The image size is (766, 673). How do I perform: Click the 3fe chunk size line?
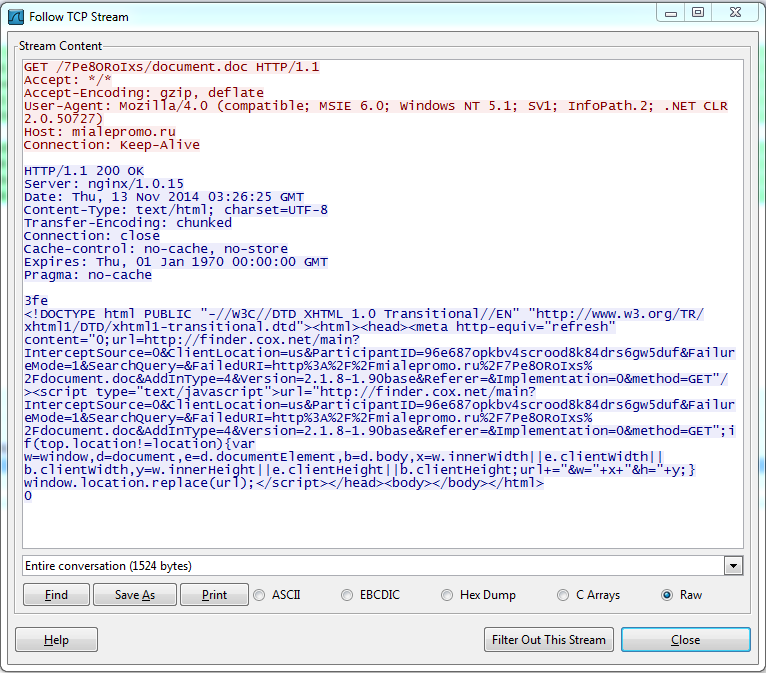coord(36,301)
